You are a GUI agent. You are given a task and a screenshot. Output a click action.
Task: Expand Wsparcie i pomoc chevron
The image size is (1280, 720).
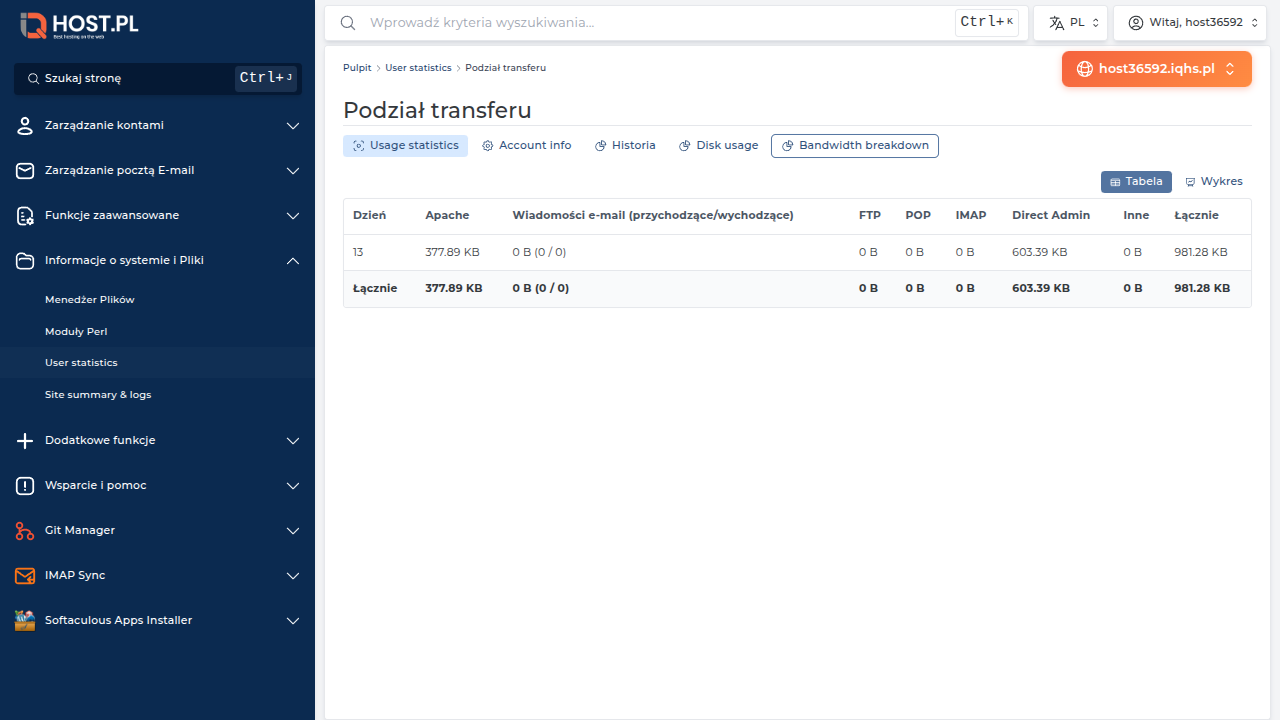(x=293, y=486)
